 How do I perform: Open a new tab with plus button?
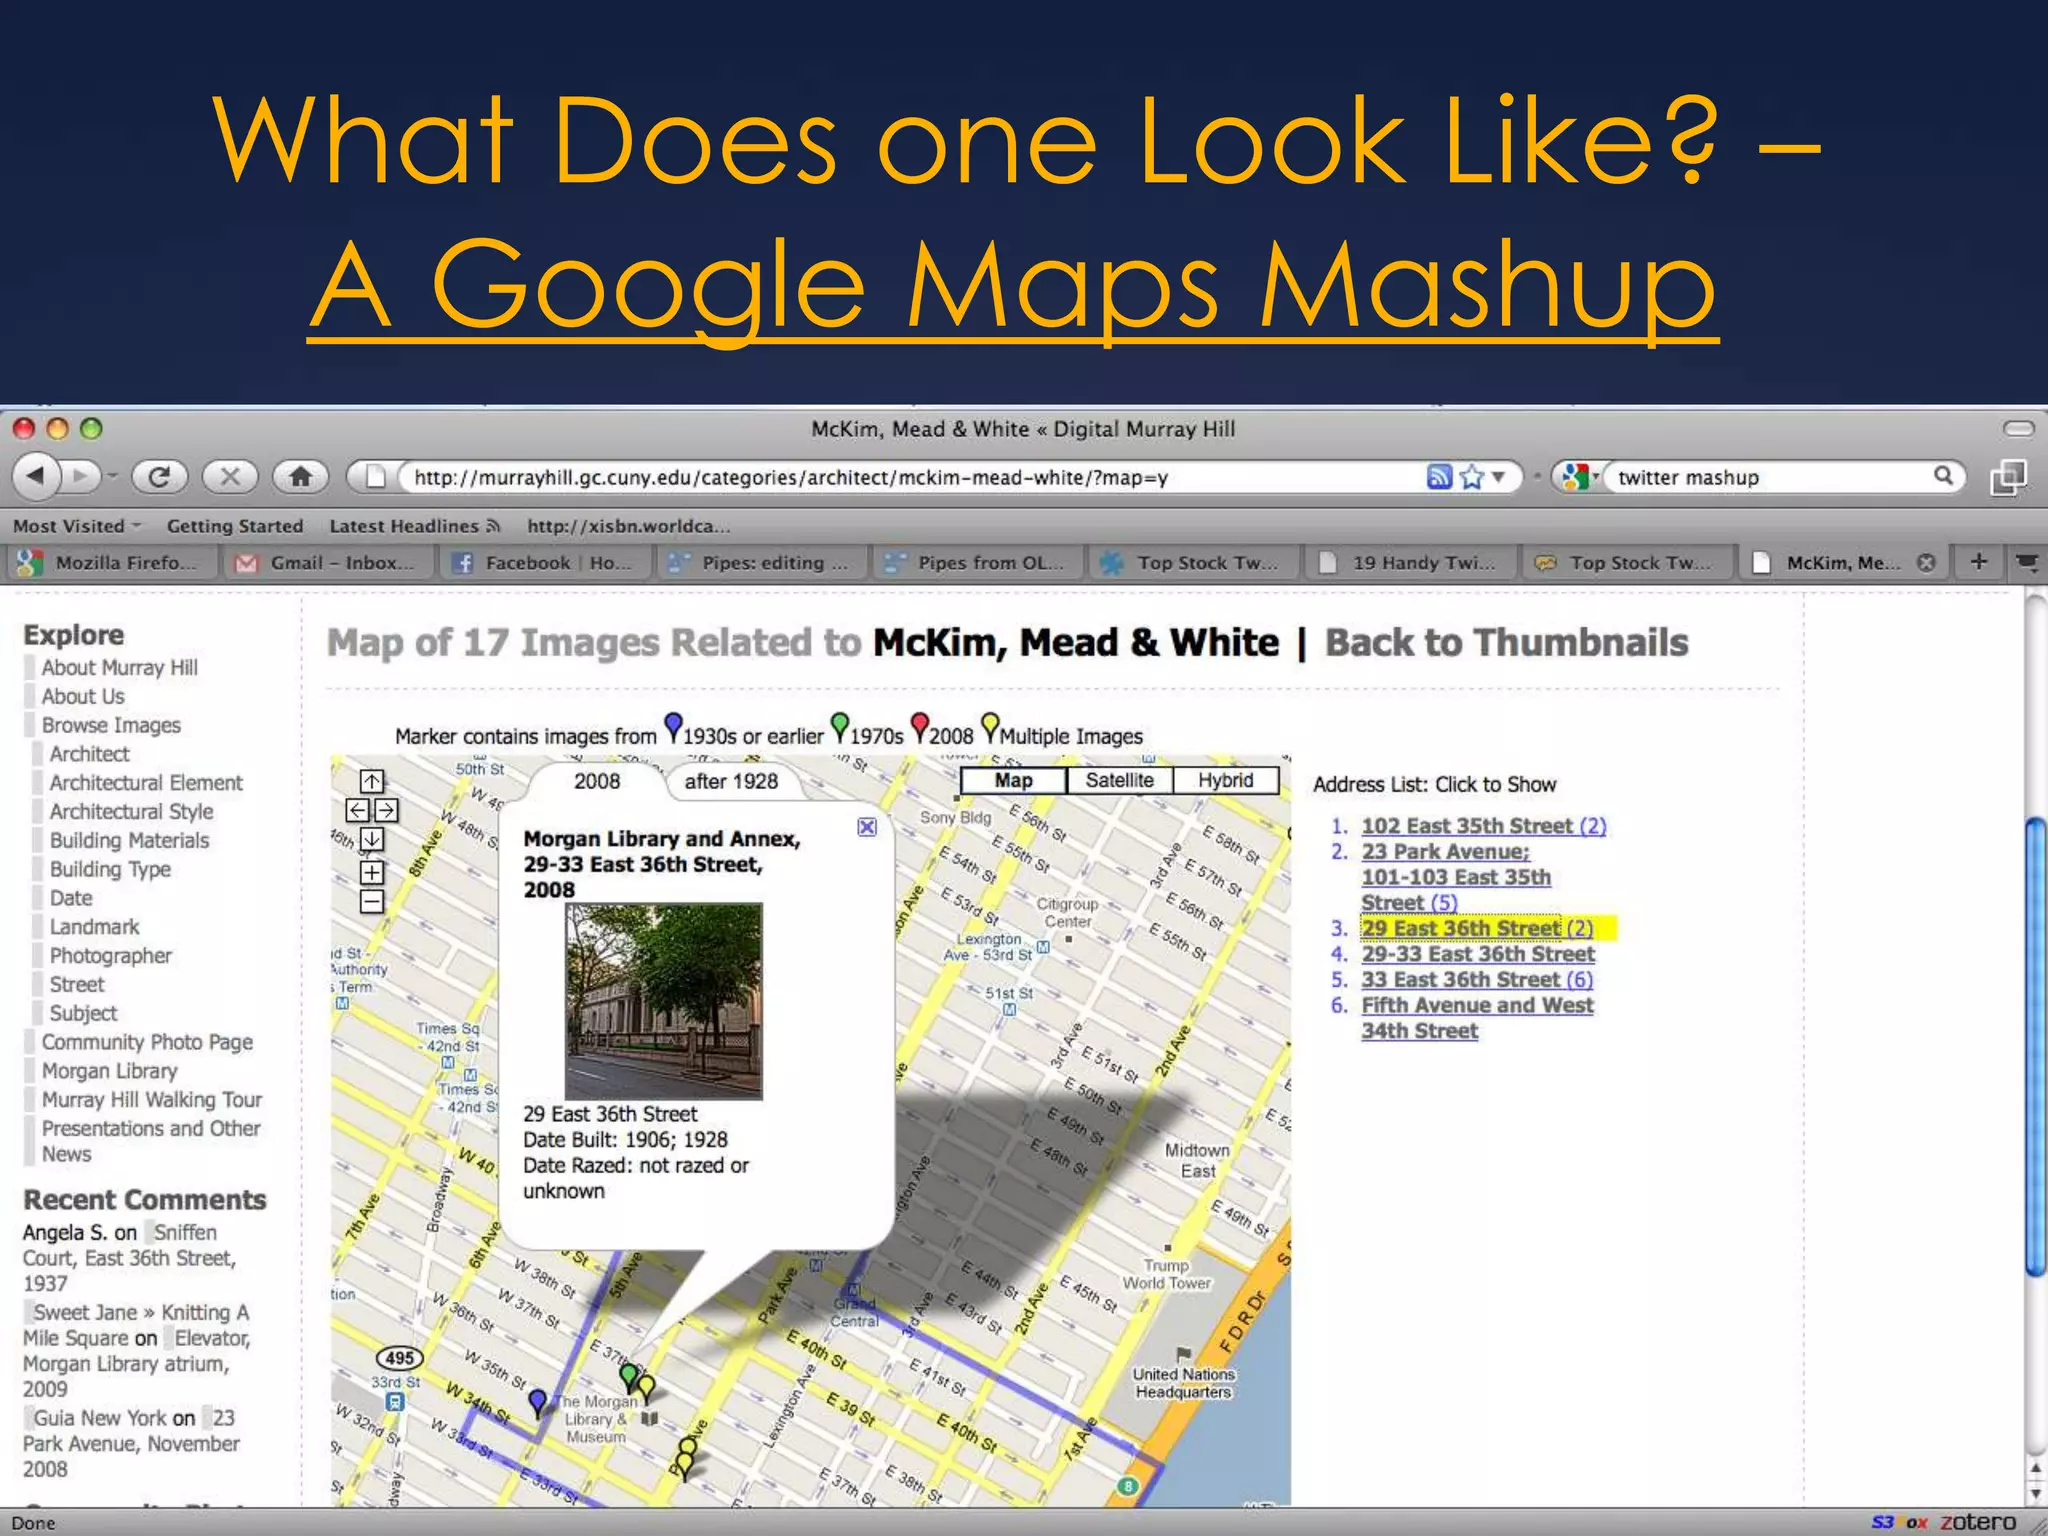[x=1979, y=562]
